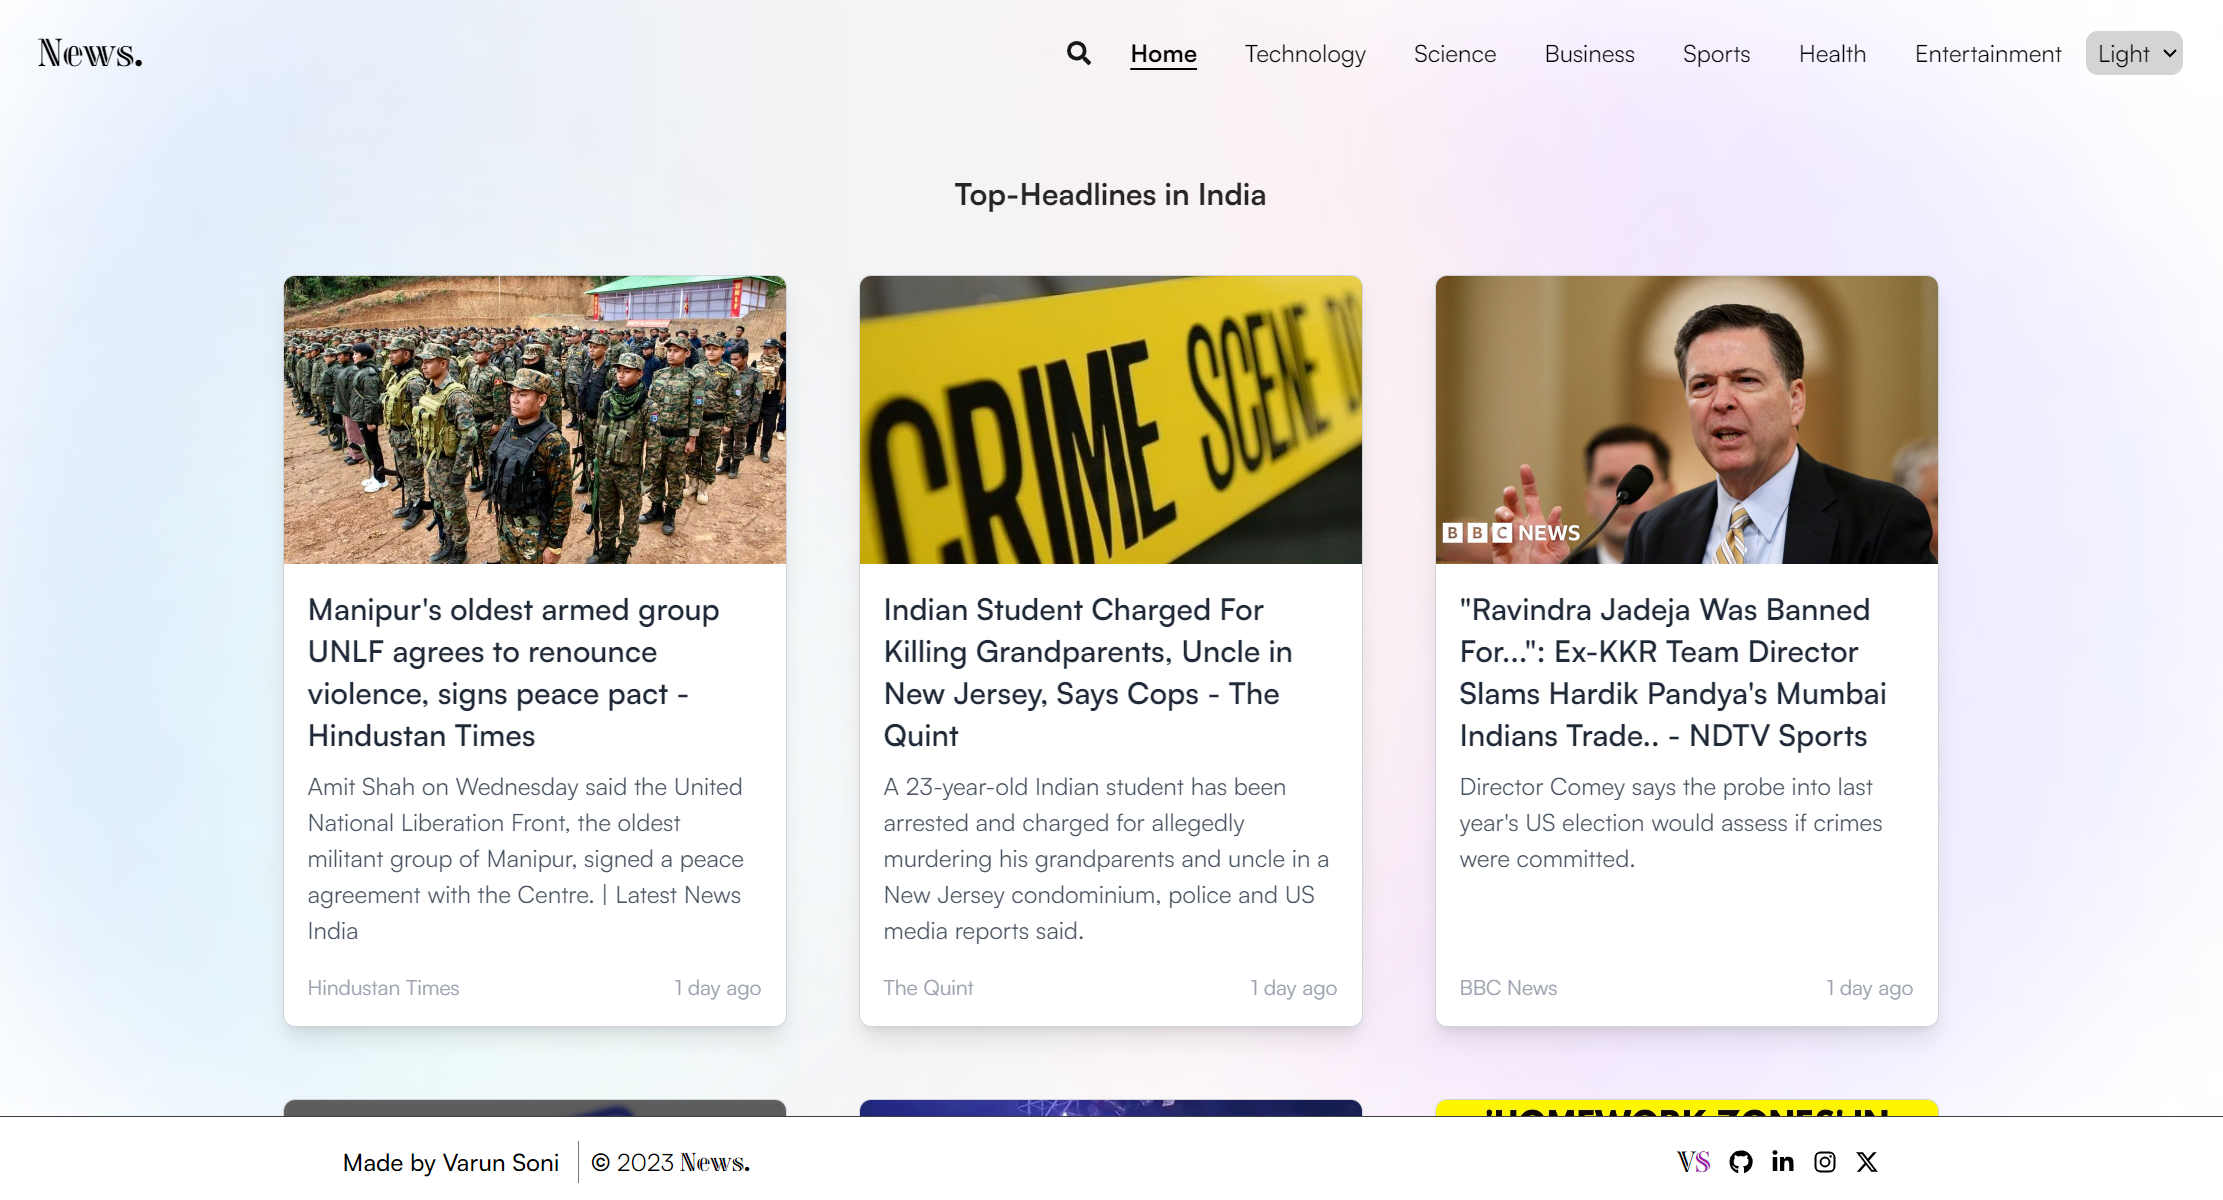Click '1 day ago' on Hindustan Times card
Image resolution: width=2223 pixels, height=1200 pixels.
(717, 988)
